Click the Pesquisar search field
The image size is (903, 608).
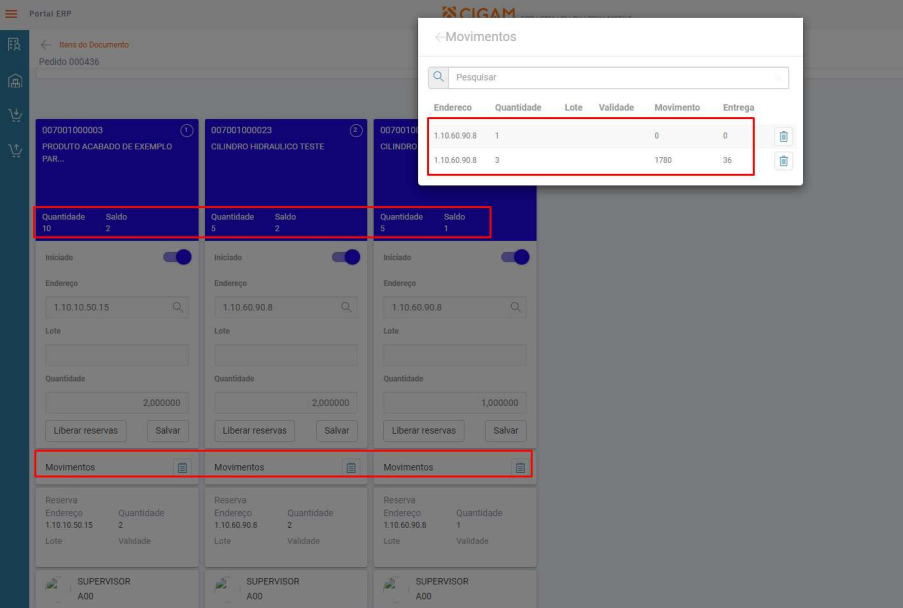point(618,77)
